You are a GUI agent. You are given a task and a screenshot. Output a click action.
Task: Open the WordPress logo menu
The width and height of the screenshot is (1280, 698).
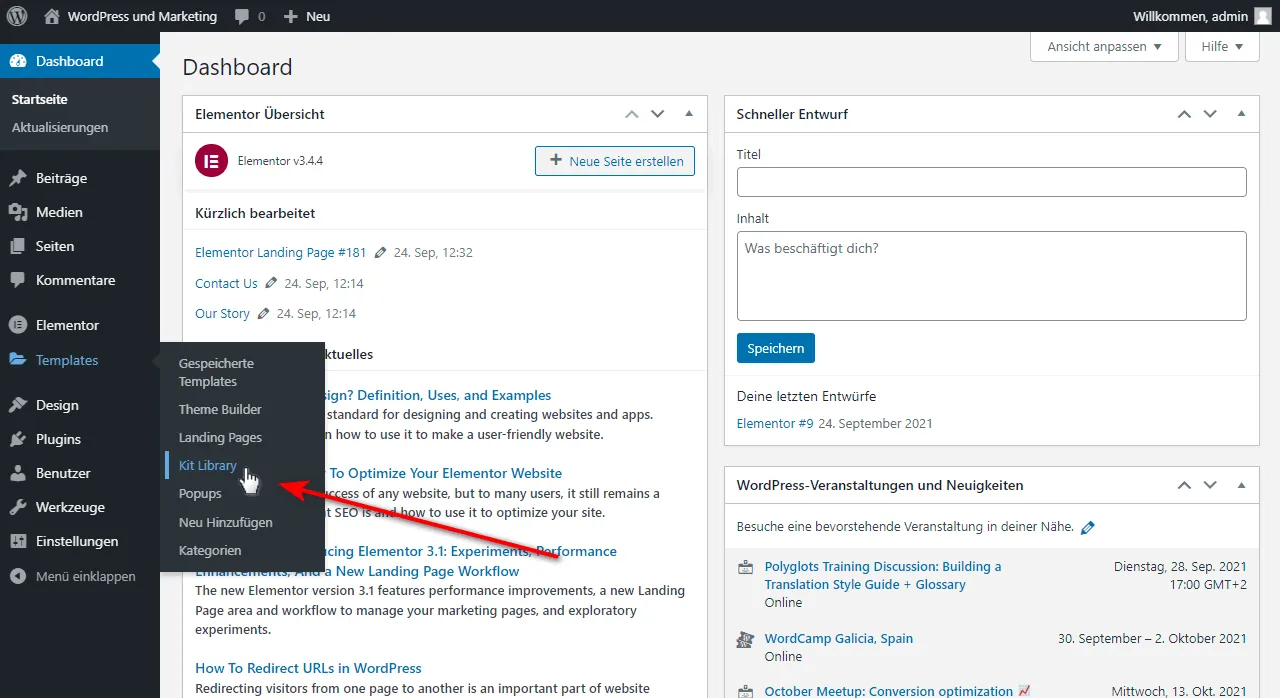click(17, 16)
